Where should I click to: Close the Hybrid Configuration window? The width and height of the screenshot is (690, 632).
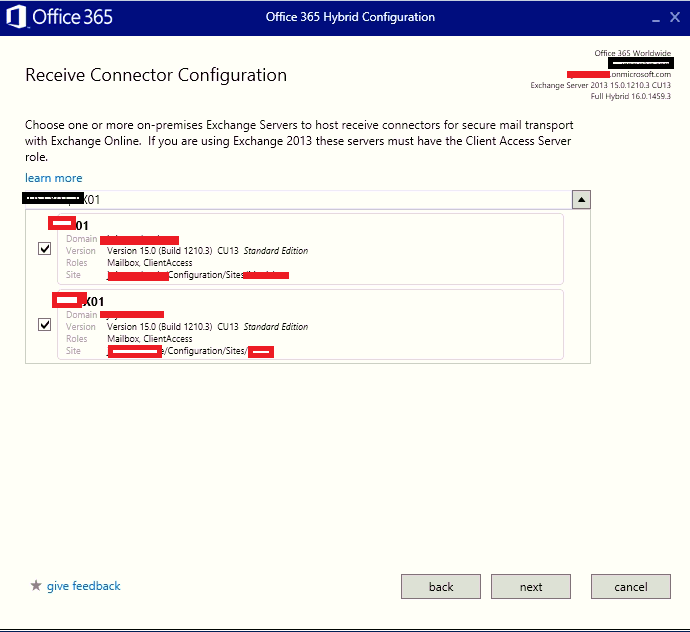[x=675, y=17]
